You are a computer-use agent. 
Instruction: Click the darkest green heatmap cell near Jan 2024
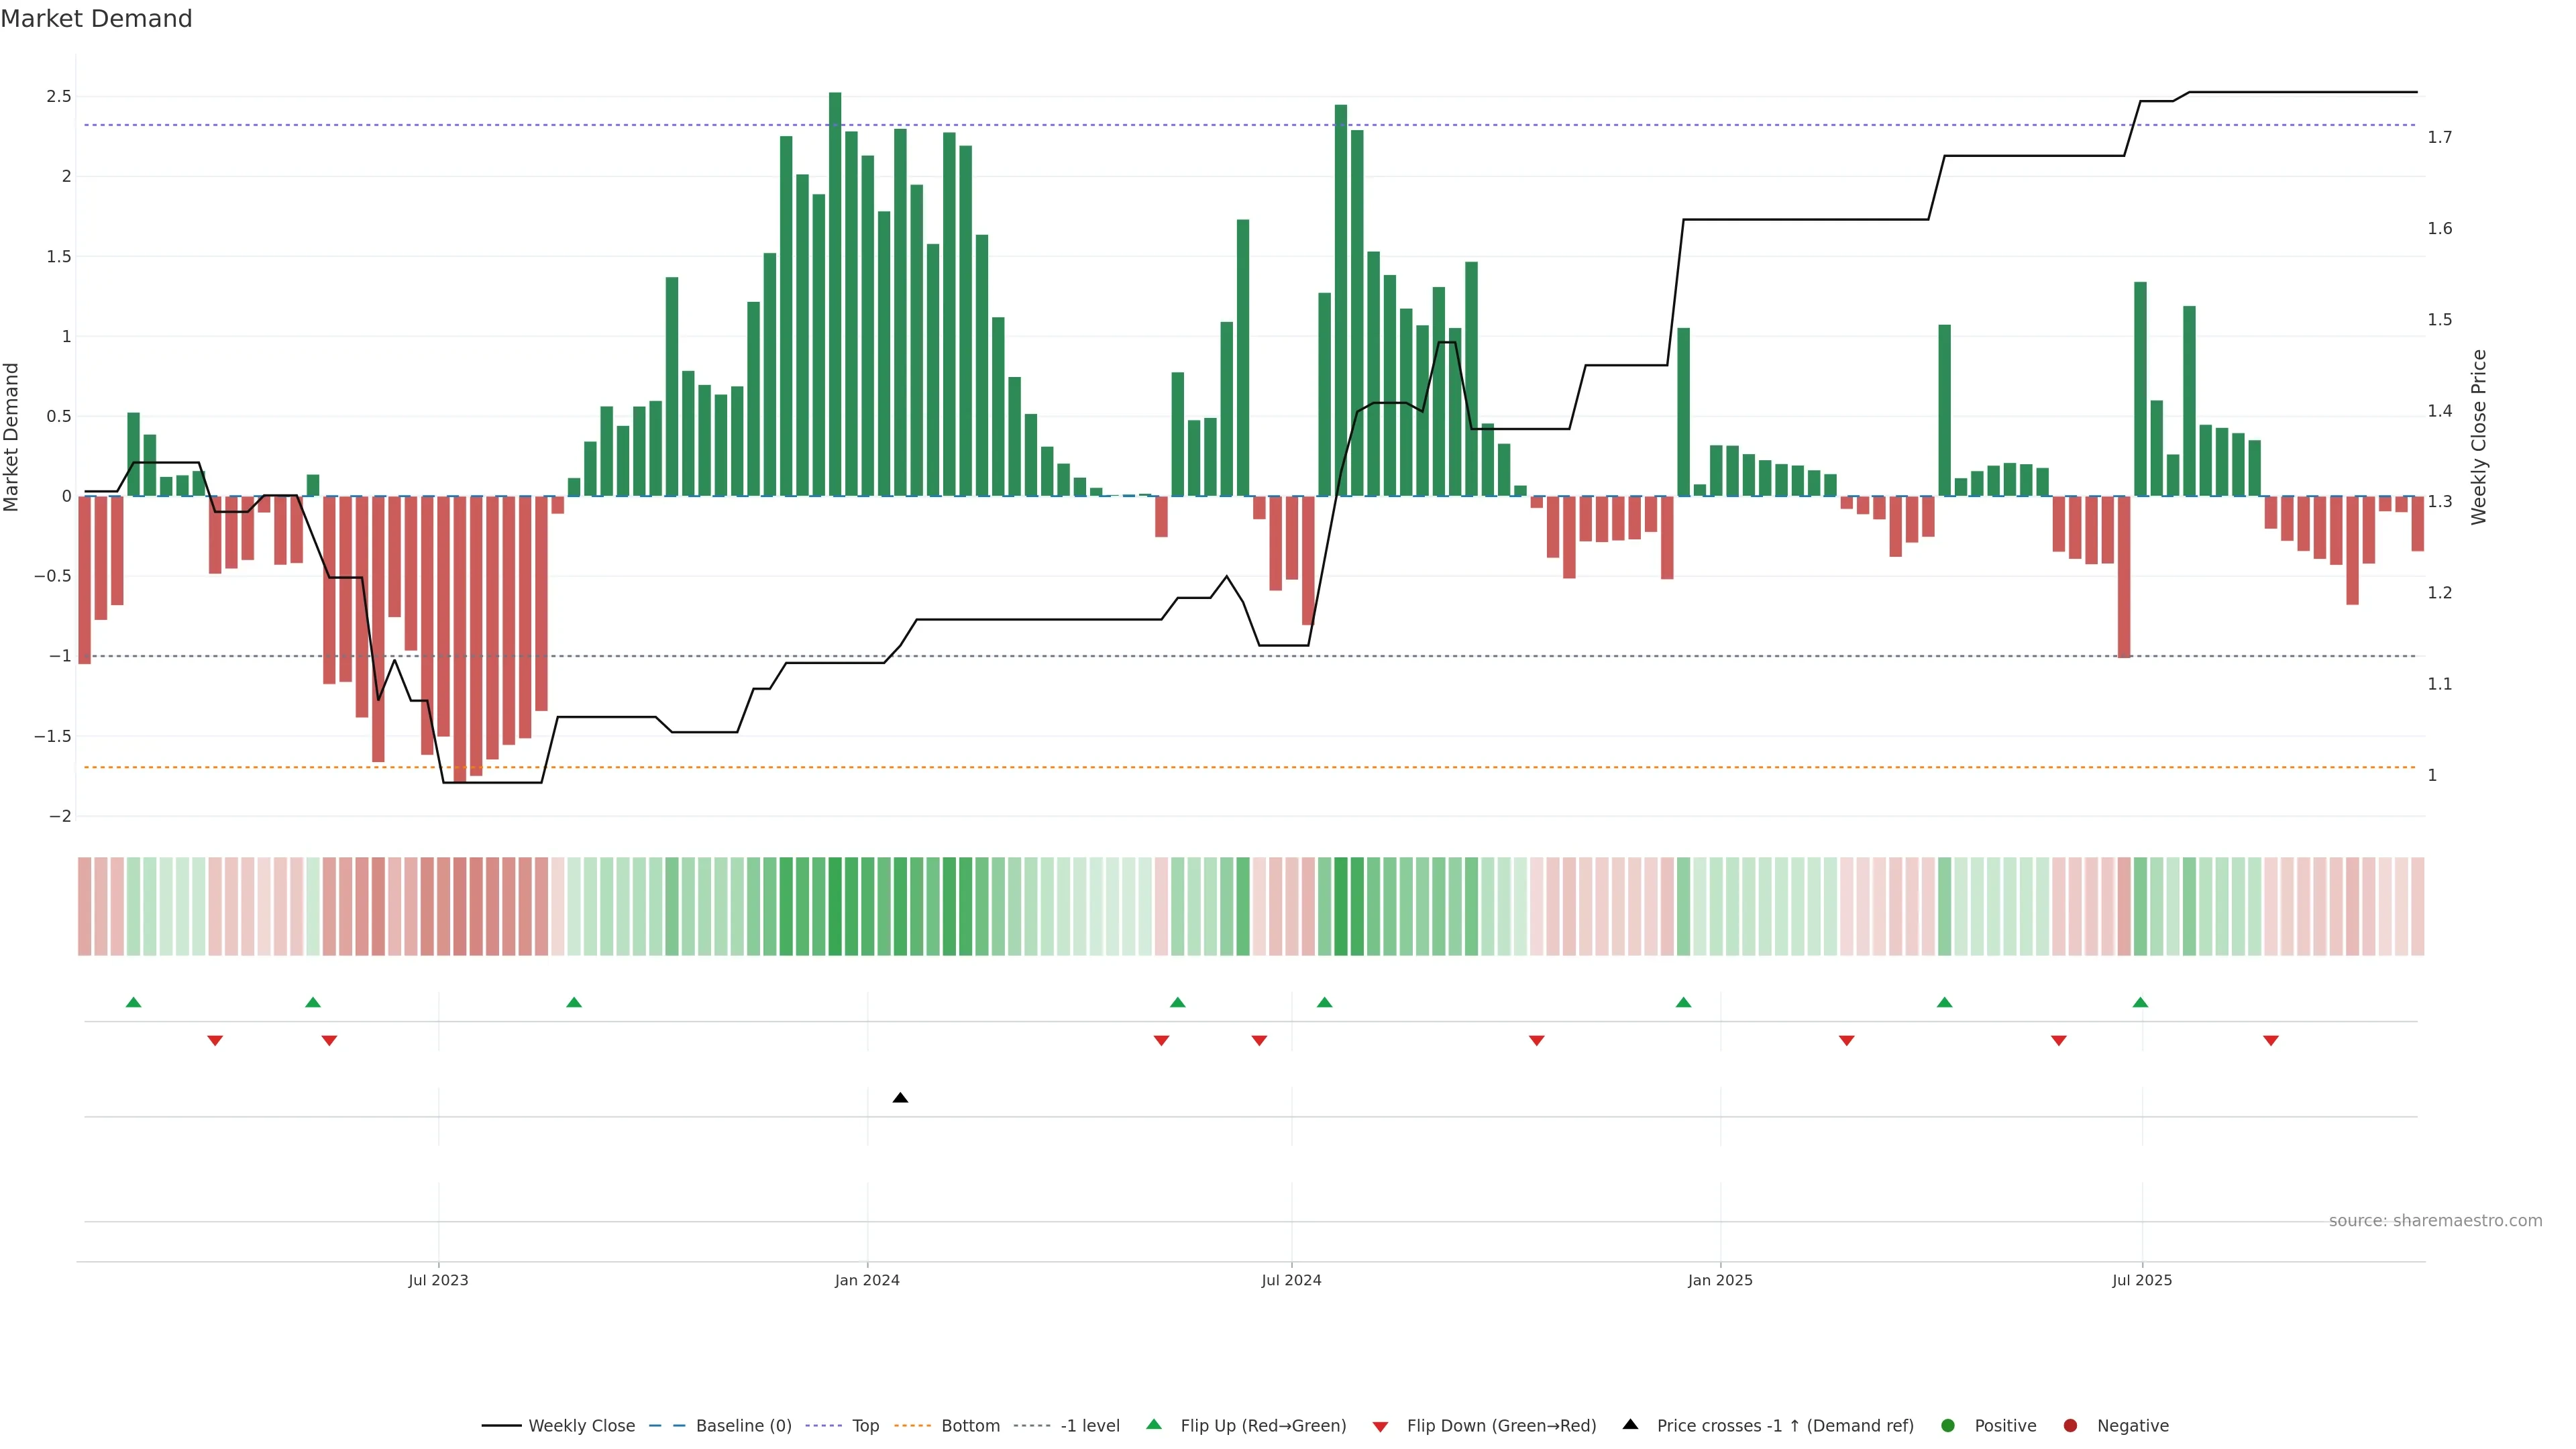[835, 906]
